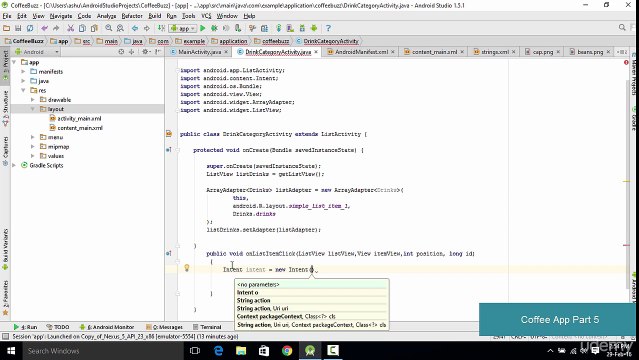Open the AVD Manager icon
The image size is (639, 360).
pos(290,28)
